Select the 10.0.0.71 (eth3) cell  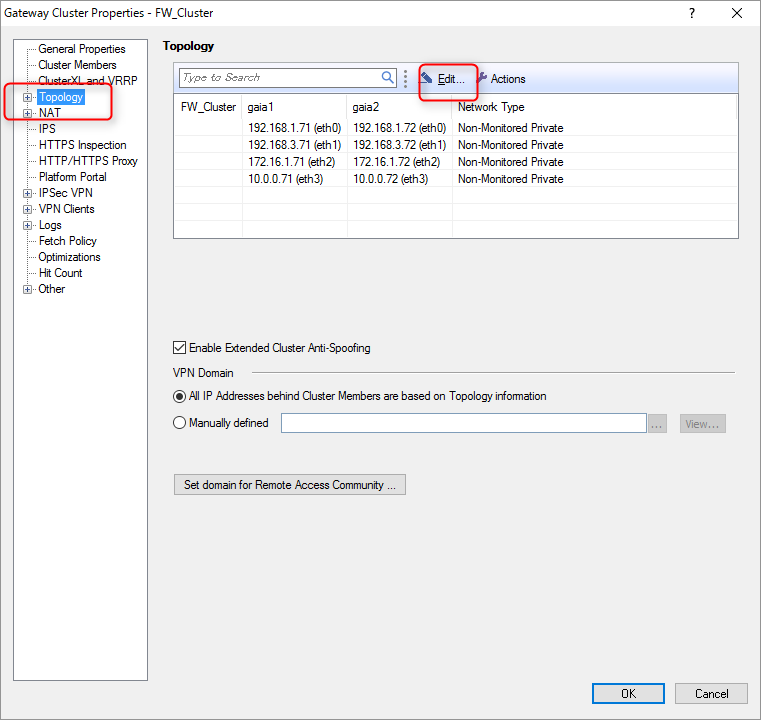point(295,179)
